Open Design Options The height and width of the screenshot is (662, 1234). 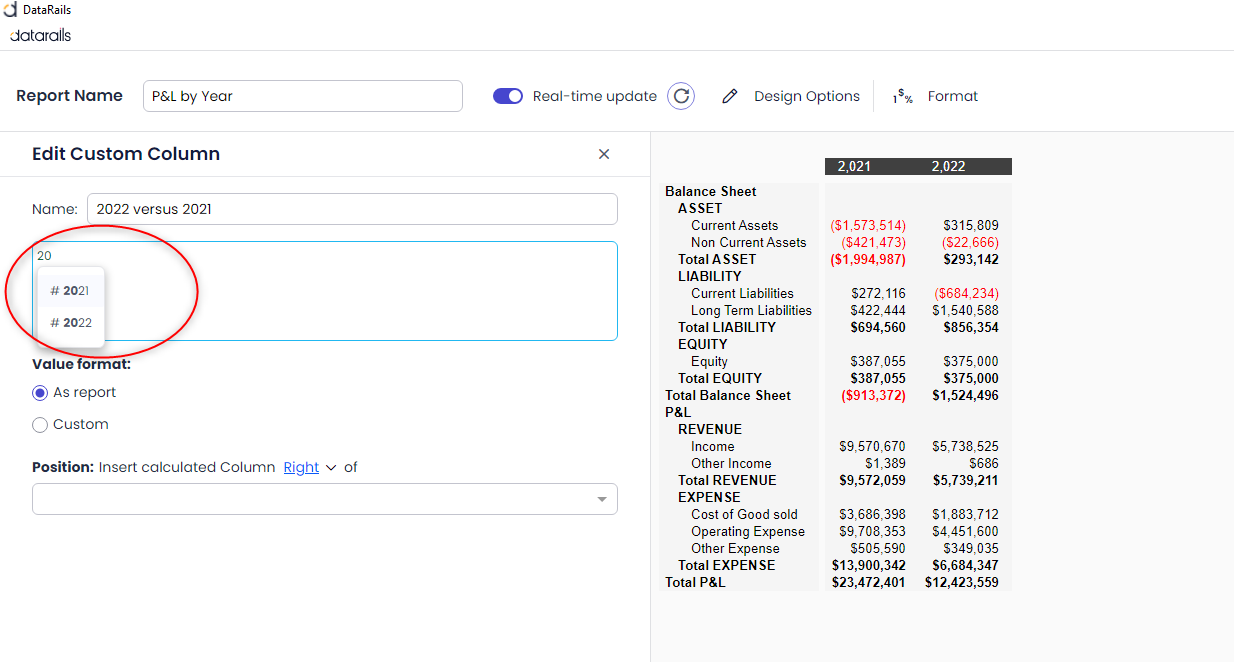pos(806,96)
